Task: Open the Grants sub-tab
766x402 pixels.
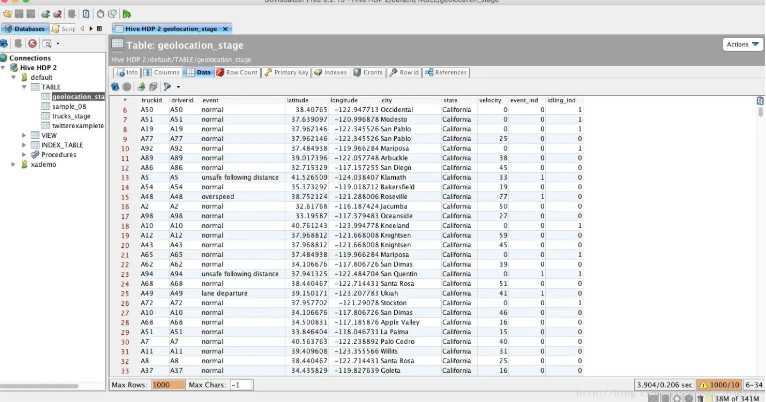Action: [x=368, y=72]
